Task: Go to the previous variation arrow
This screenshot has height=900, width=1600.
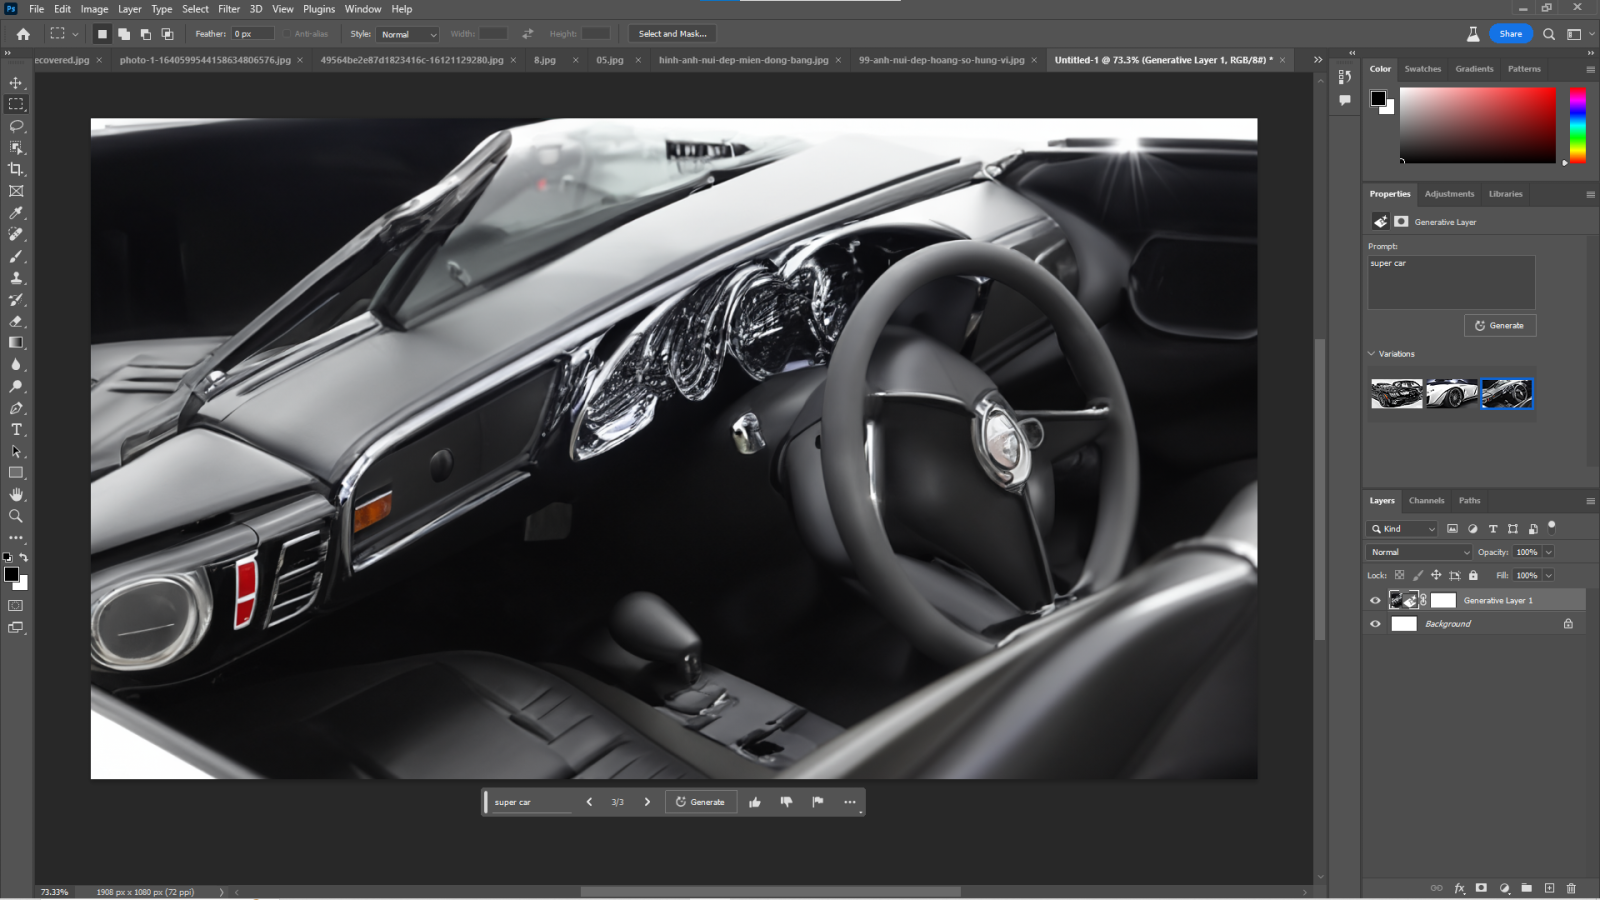Action: point(589,802)
